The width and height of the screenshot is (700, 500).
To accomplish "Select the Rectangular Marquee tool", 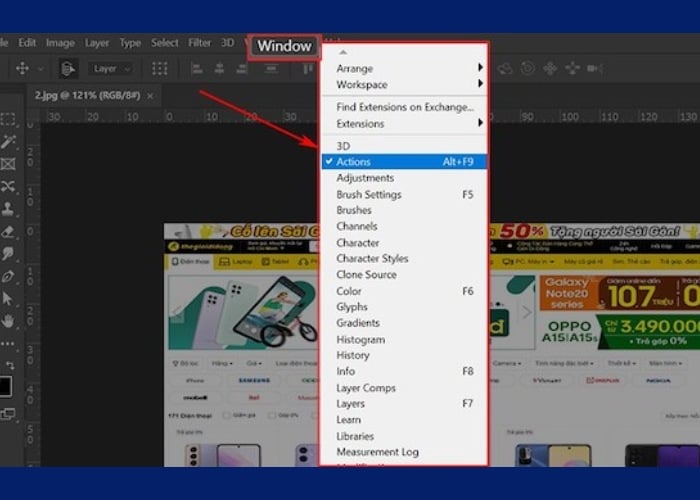I will pyautogui.click(x=8, y=119).
